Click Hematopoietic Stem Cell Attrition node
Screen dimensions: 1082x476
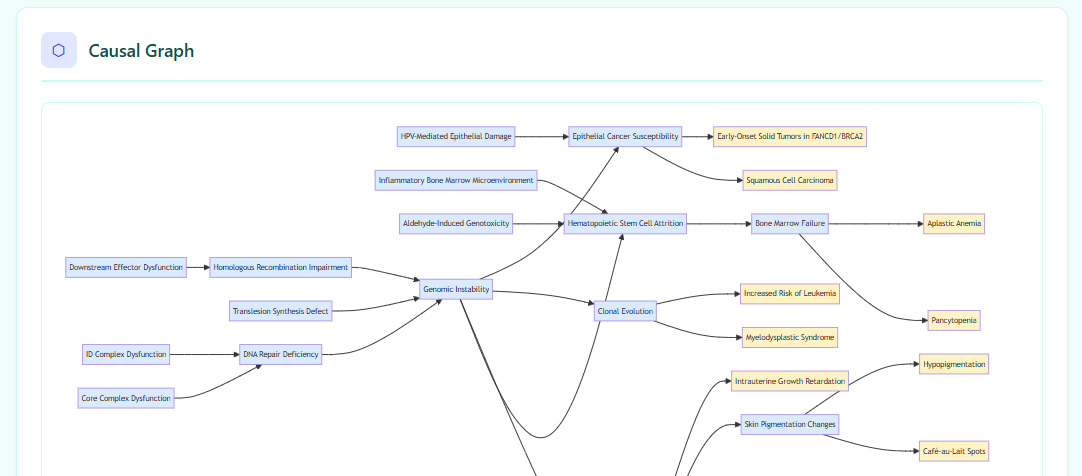click(625, 224)
